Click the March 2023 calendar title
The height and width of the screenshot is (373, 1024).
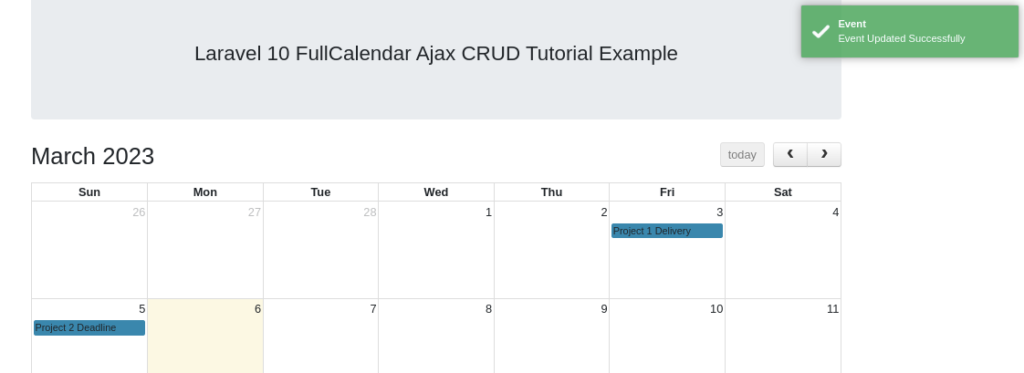[x=93, y=156]
